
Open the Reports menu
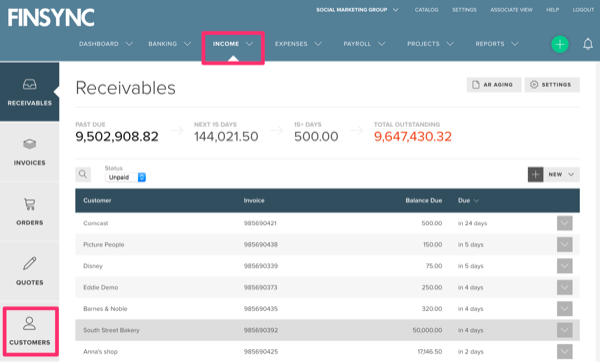pos(497,44)
